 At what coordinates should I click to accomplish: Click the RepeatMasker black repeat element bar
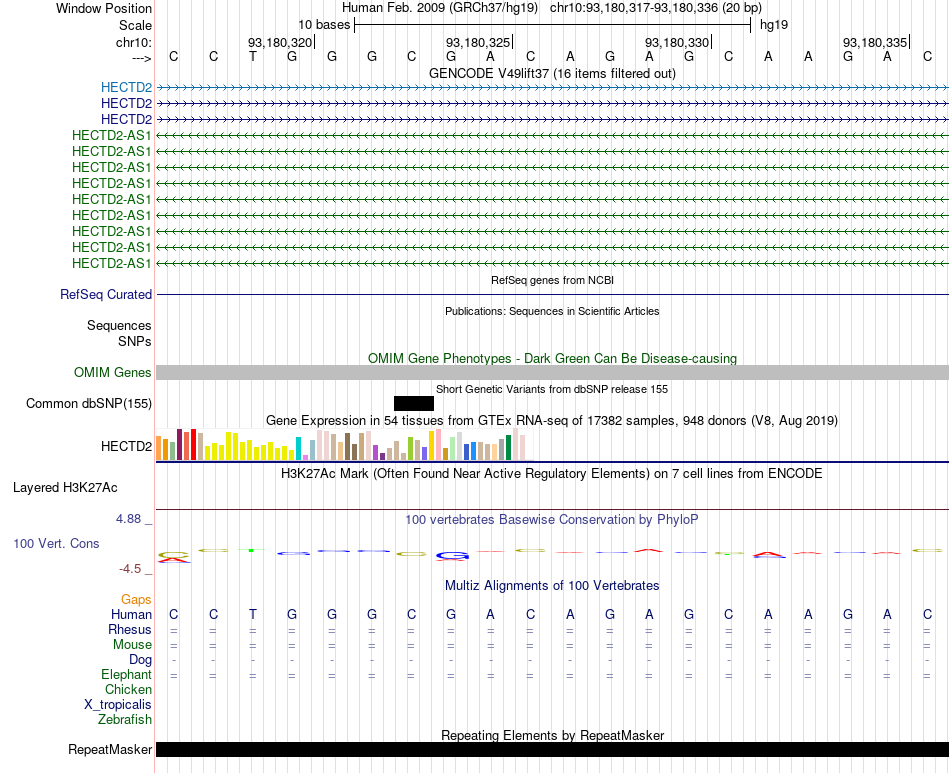click(x=552, y=749)
